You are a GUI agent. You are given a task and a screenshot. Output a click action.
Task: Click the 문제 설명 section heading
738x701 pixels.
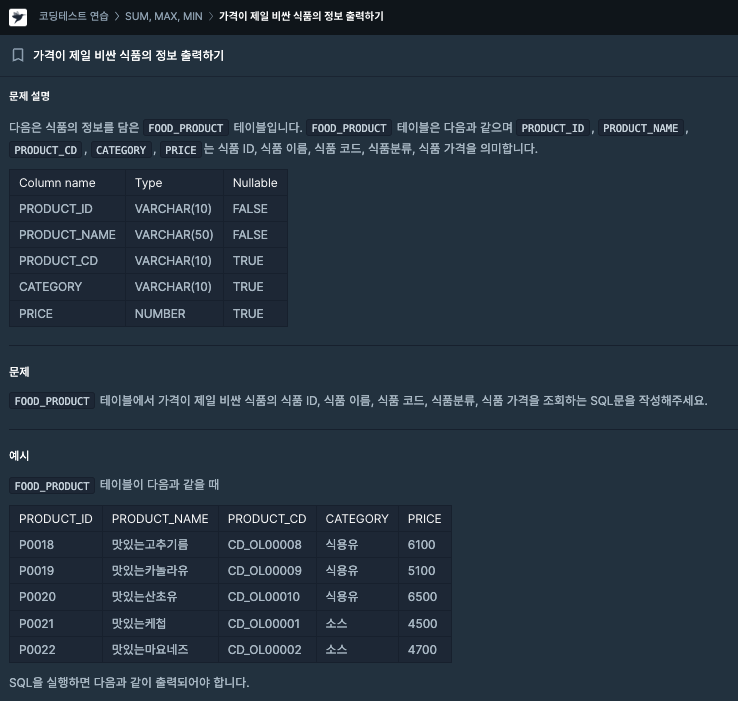(x=29, y=96)
